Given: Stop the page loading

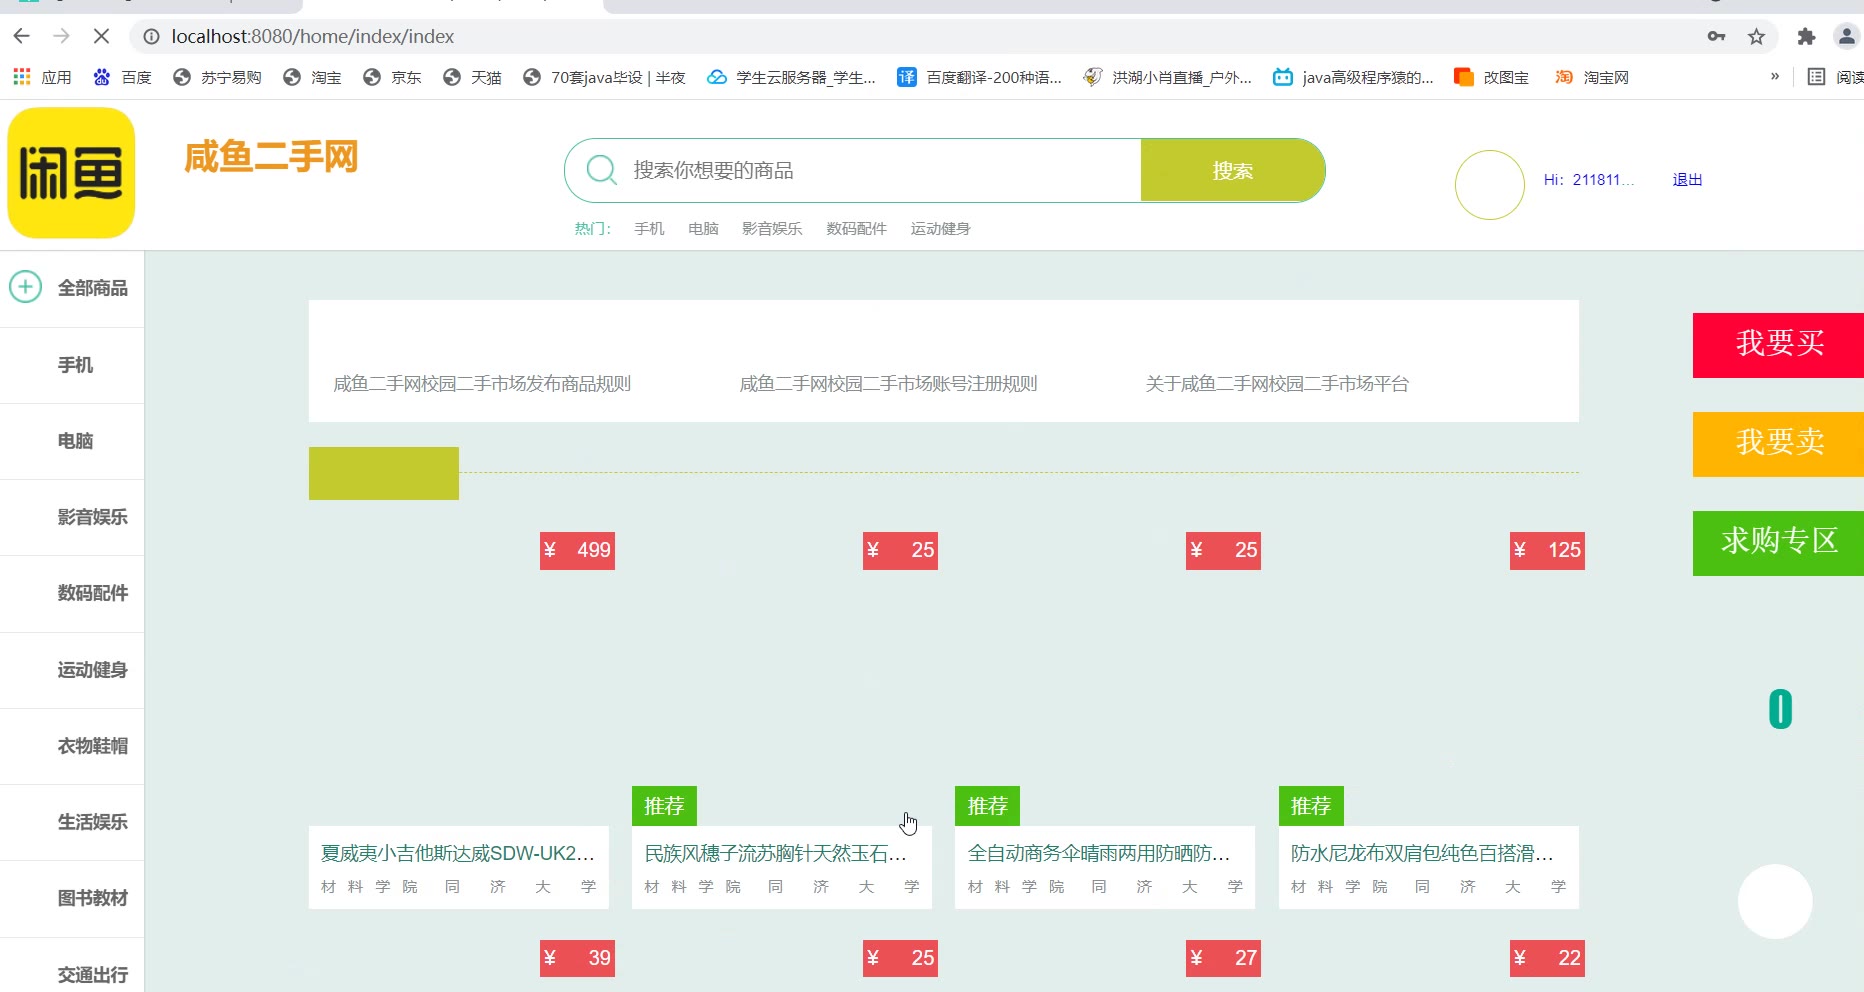Looking at the screenshot, I should pyautogui.click(x=101, y=36).
